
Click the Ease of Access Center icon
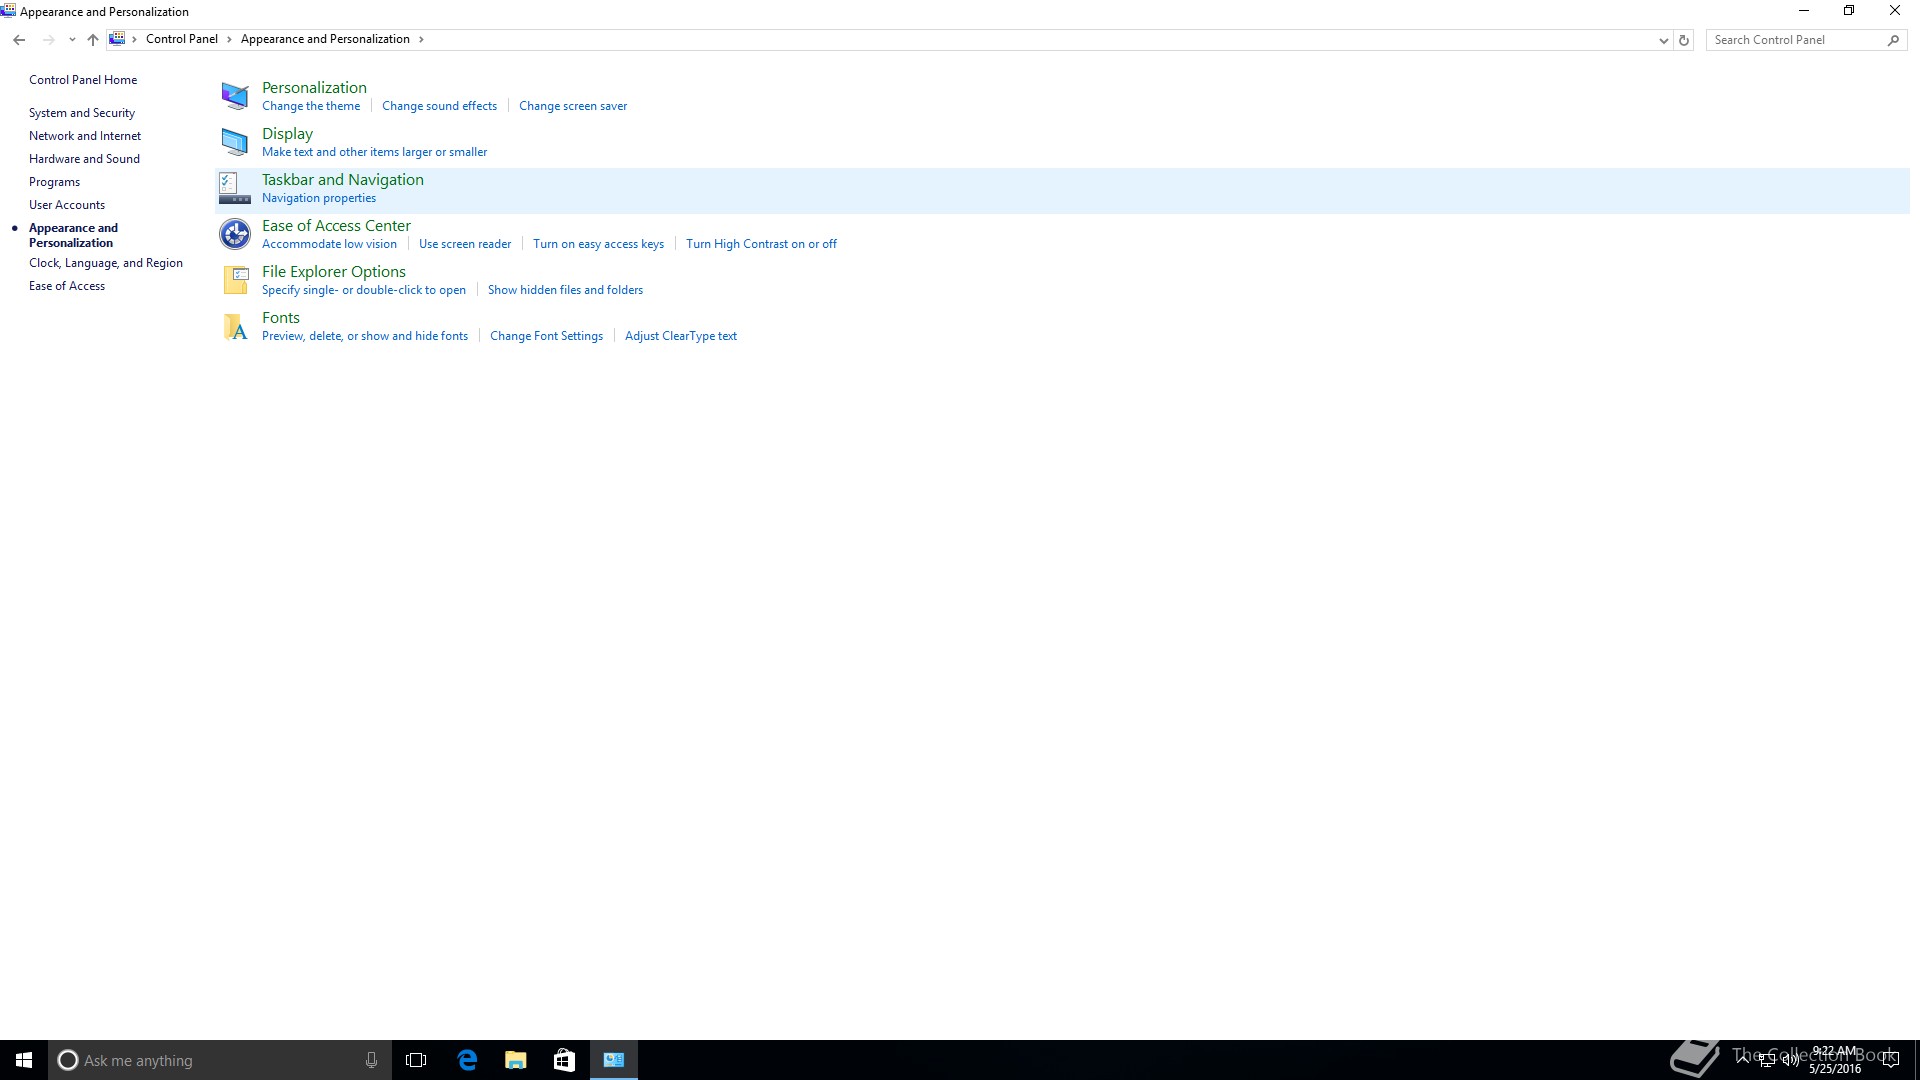tap(235, 234)
